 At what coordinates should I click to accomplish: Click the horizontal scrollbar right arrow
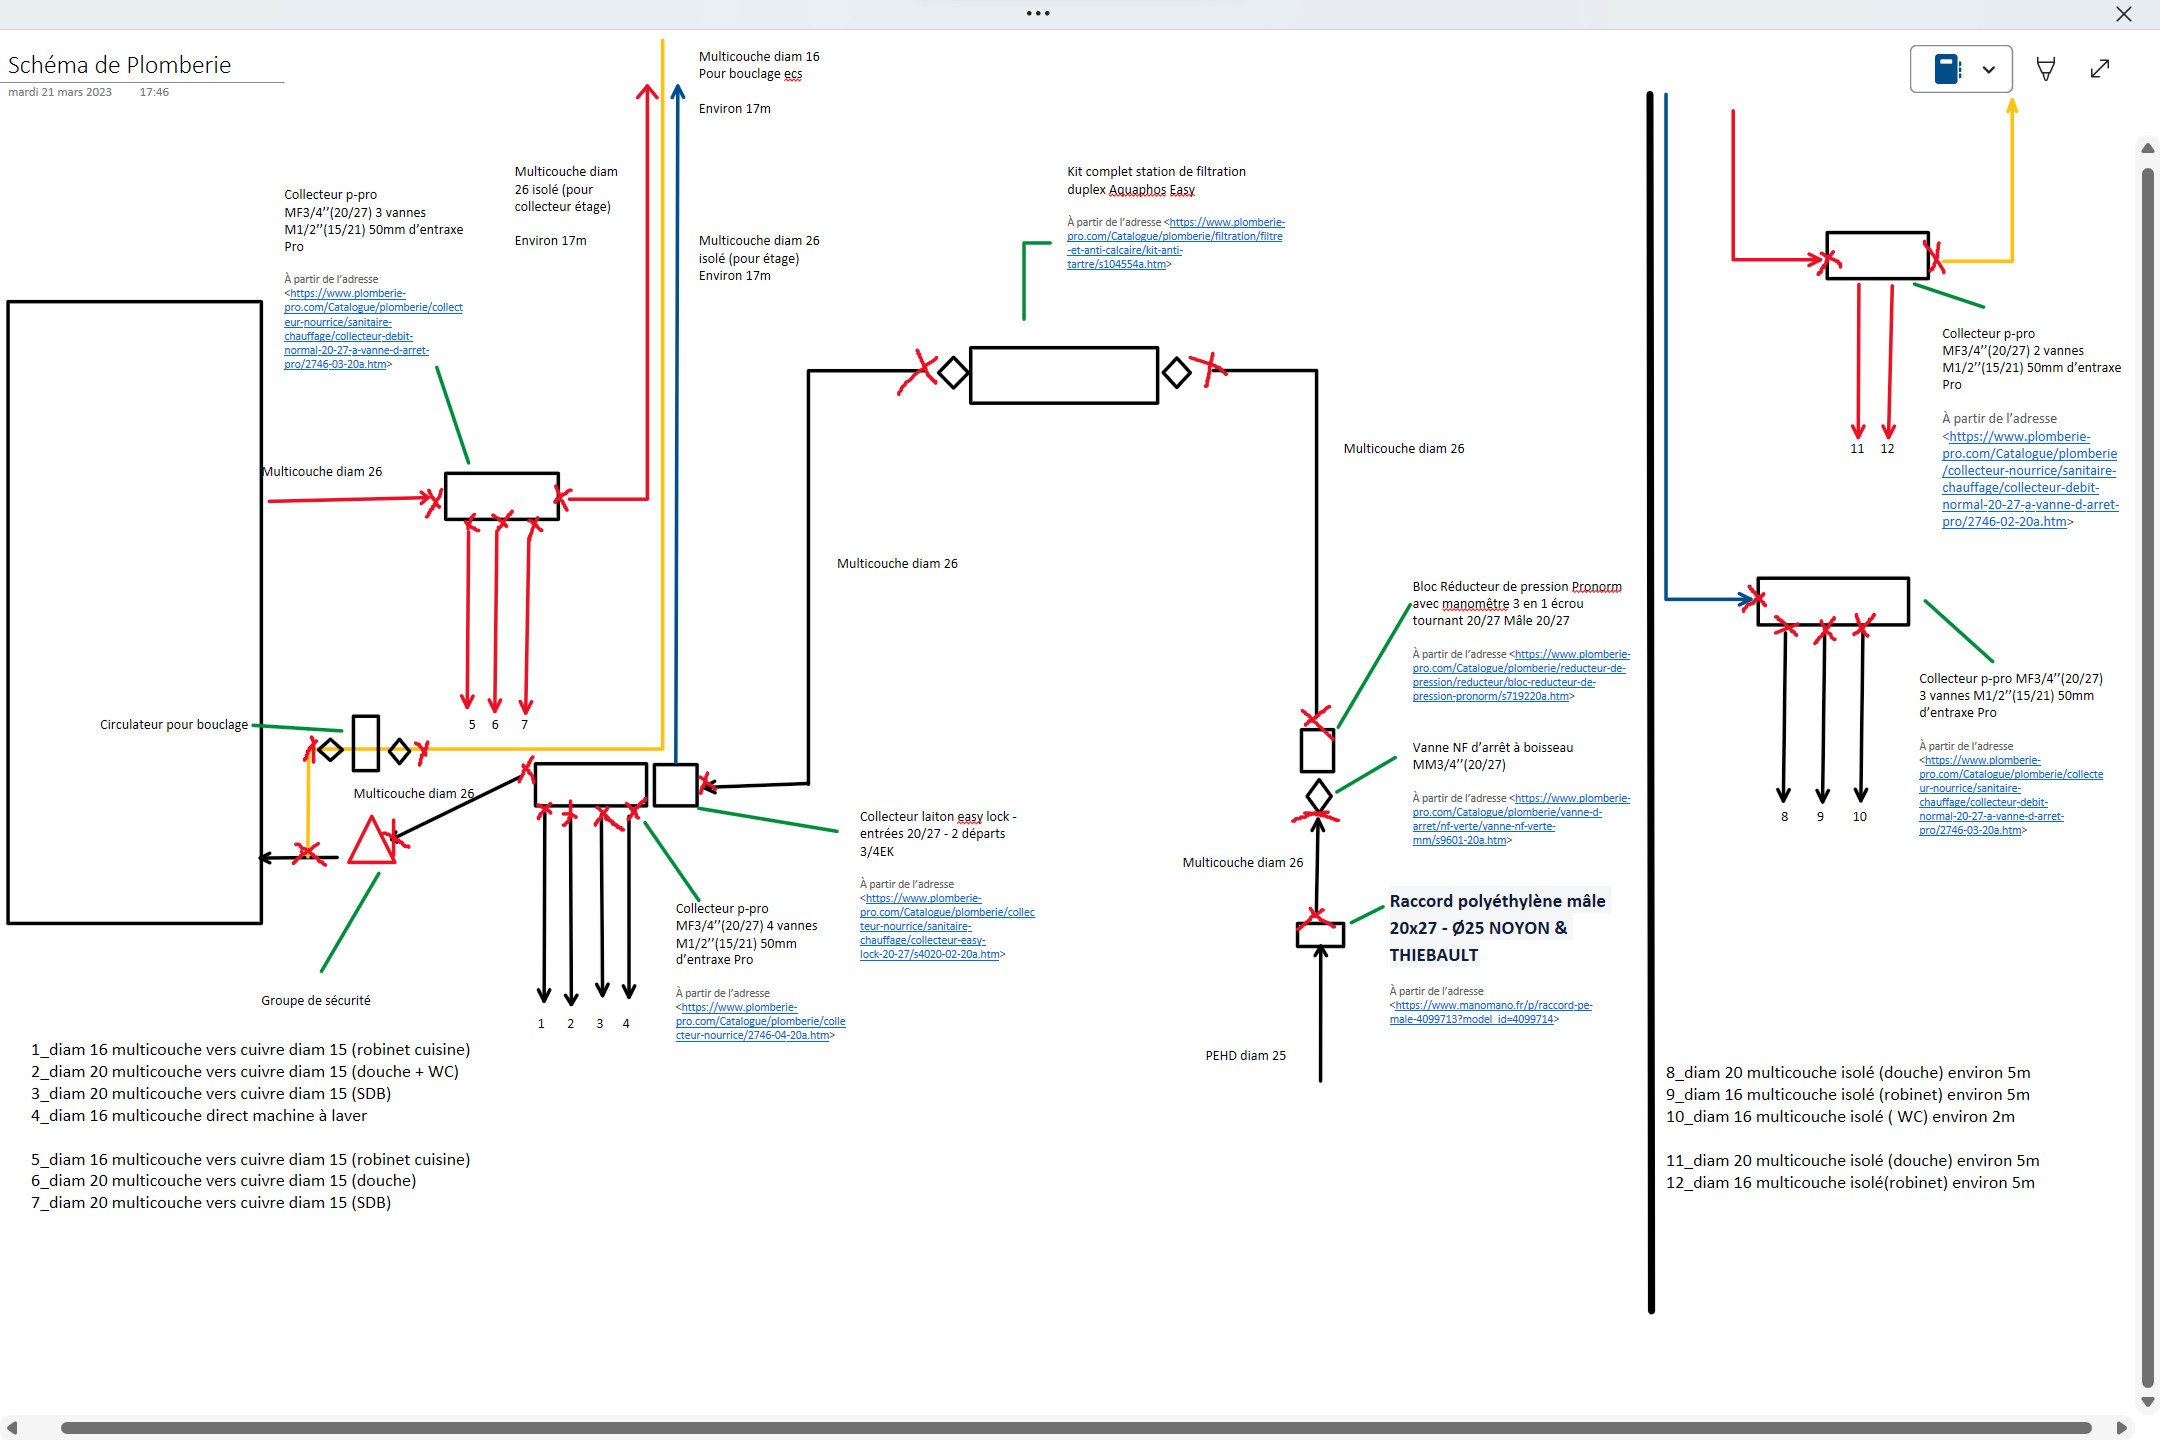coord(2121,1427)
